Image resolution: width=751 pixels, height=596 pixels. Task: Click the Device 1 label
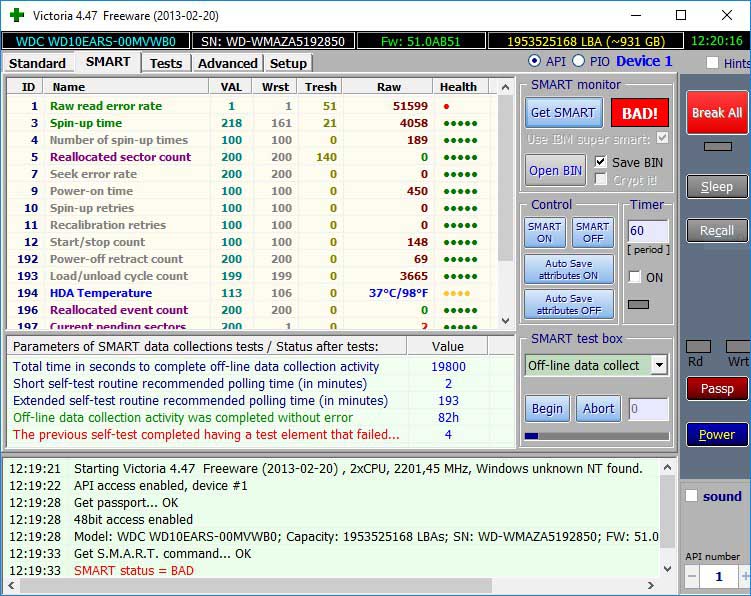tap(644, 61)
